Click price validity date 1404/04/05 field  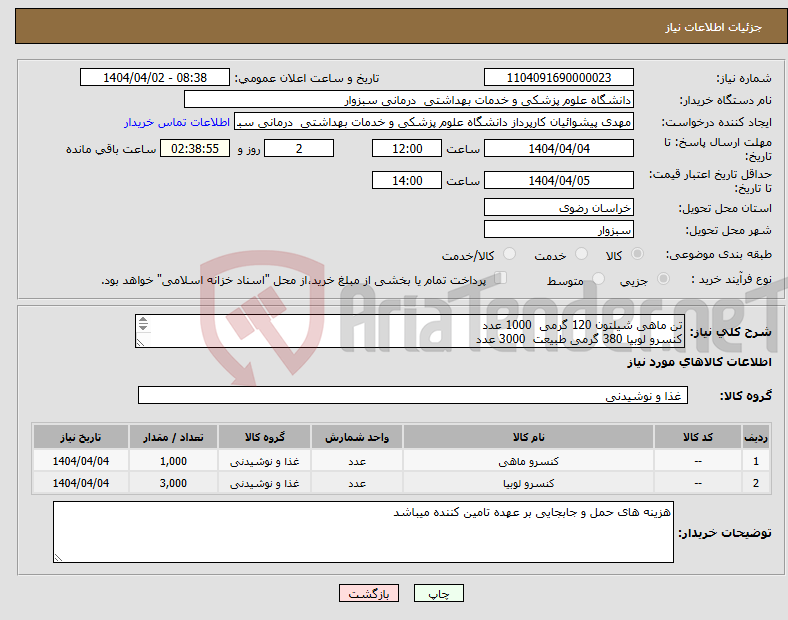click(x=559, y=180)
